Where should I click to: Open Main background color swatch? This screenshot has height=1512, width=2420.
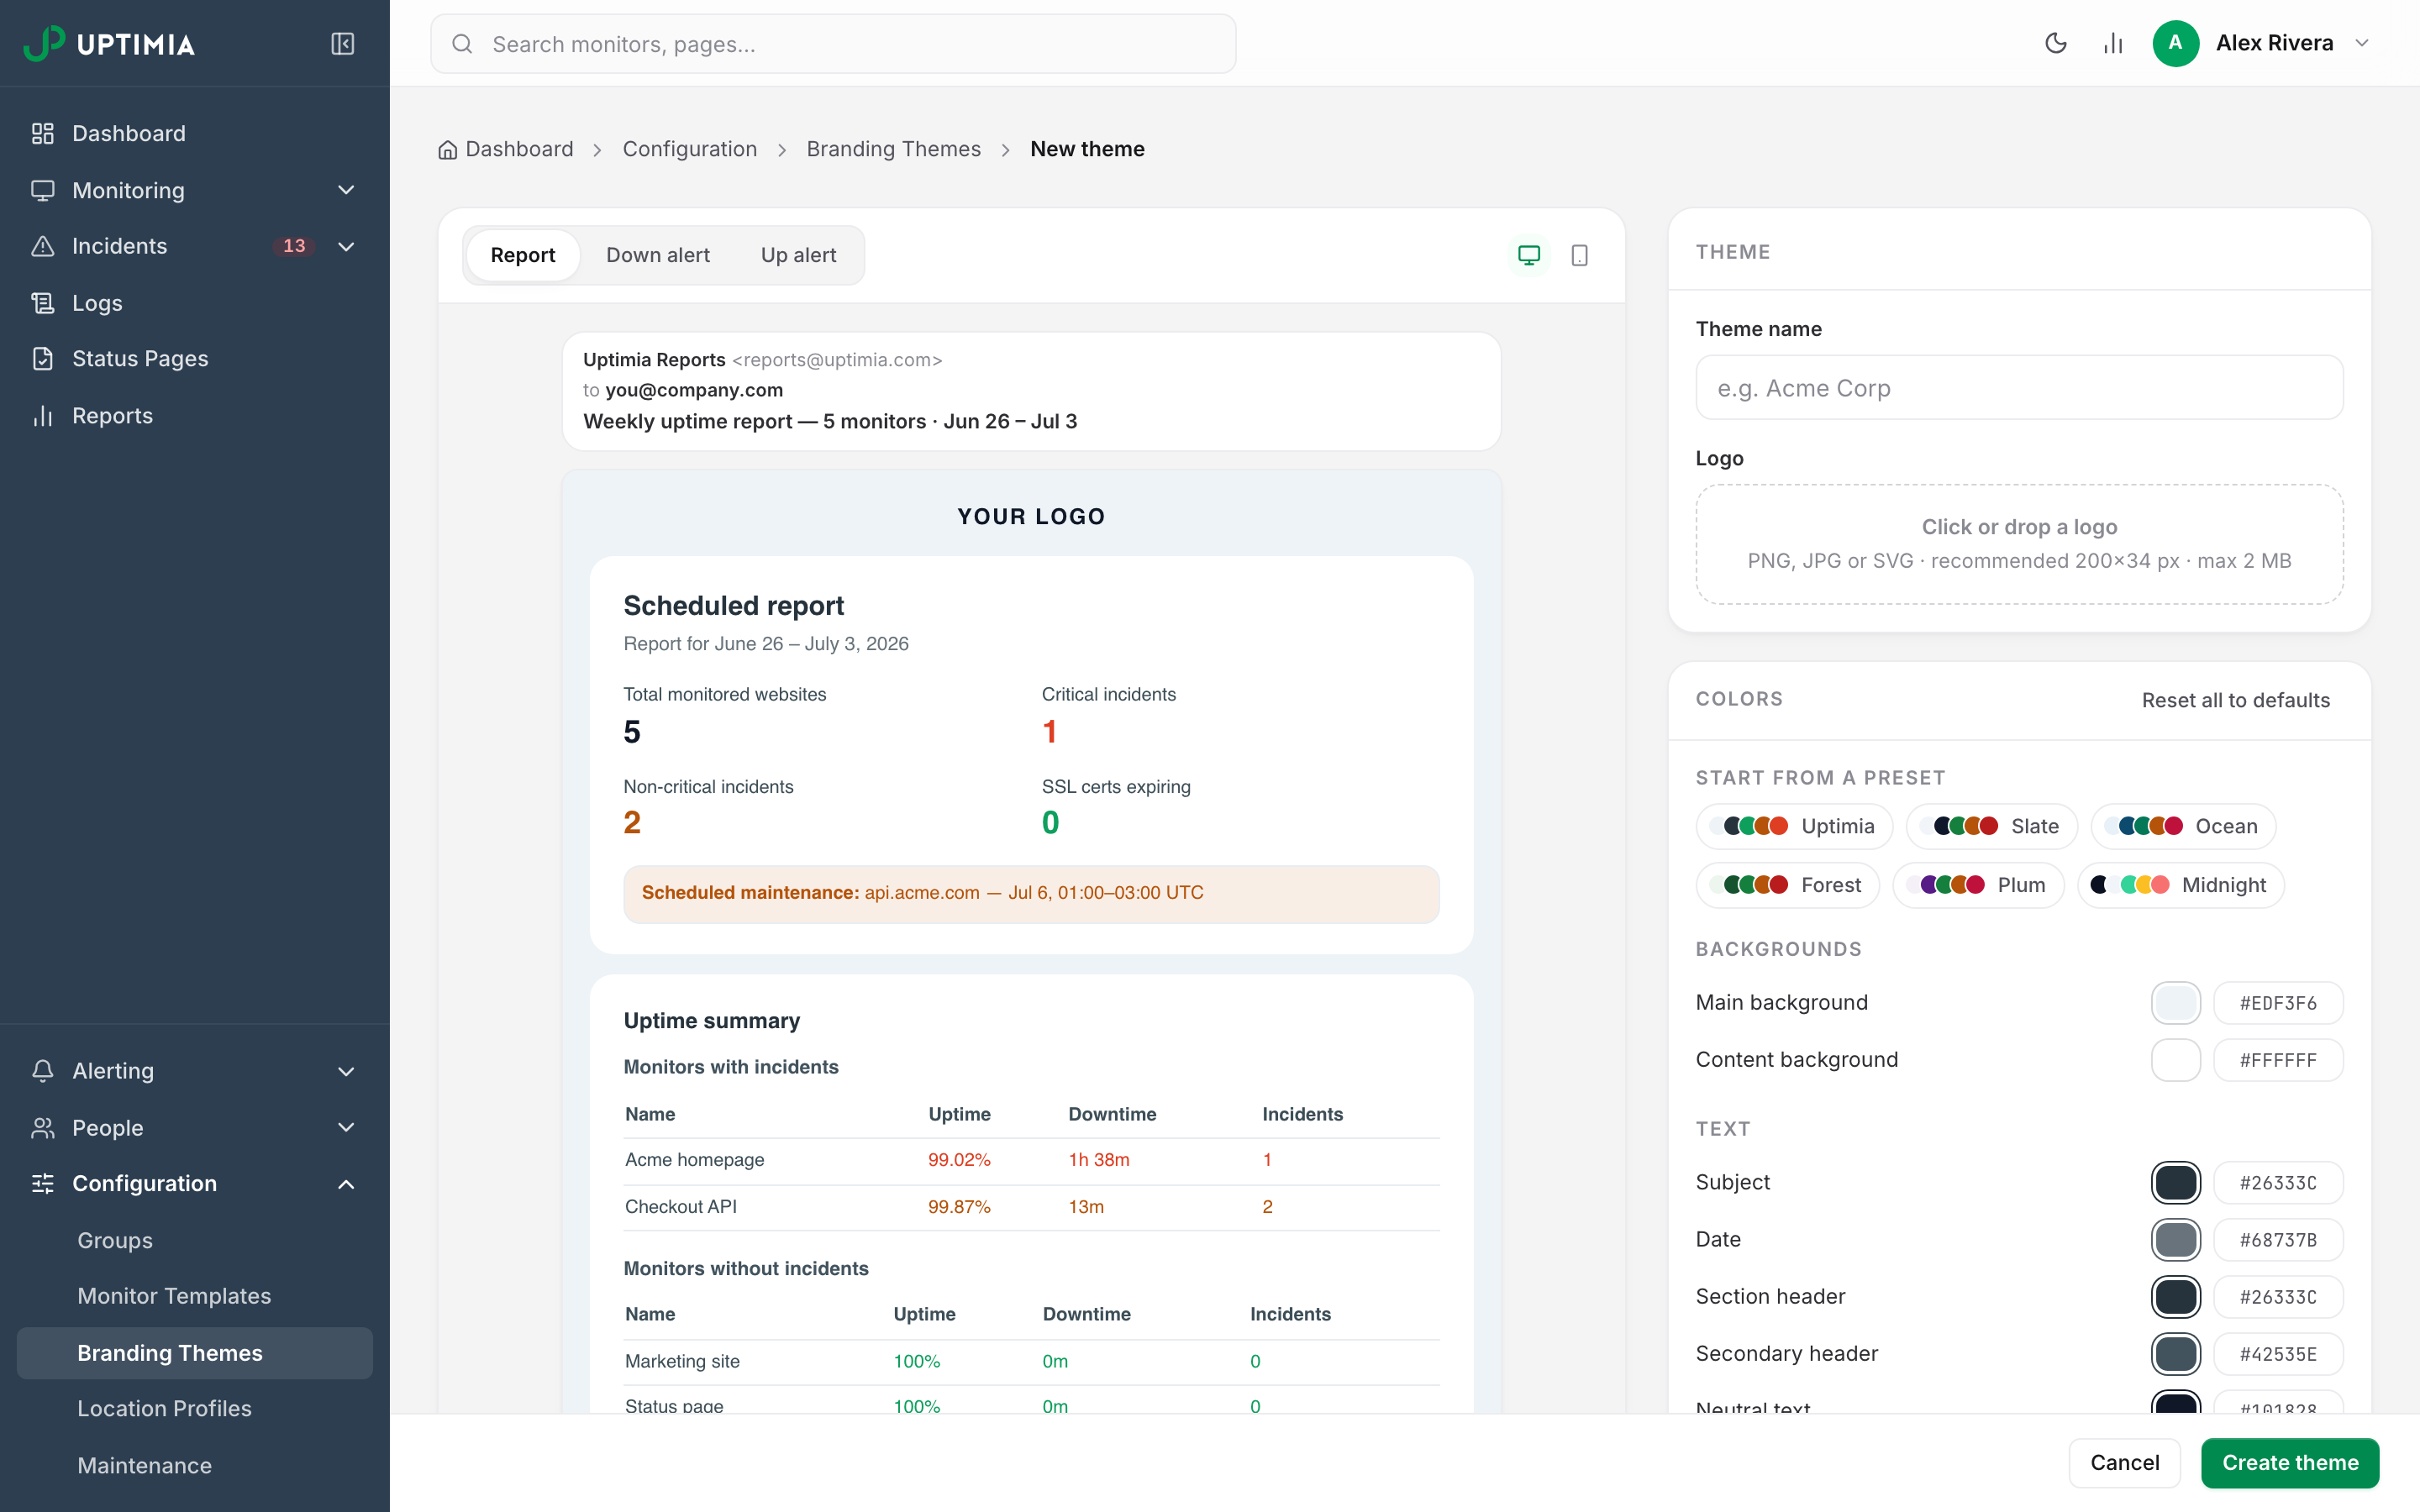click(x=2176, y=1003)
